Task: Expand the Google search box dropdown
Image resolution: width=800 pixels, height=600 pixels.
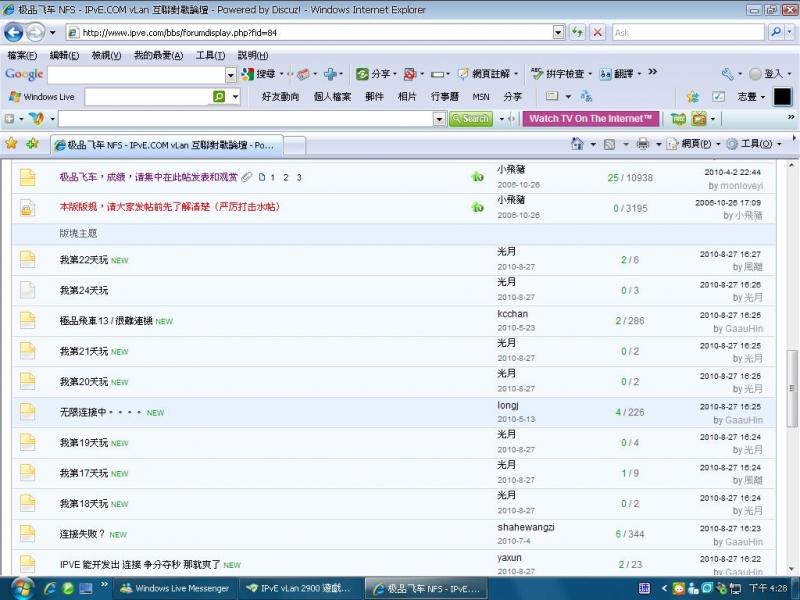Action: tap(230, 75)
